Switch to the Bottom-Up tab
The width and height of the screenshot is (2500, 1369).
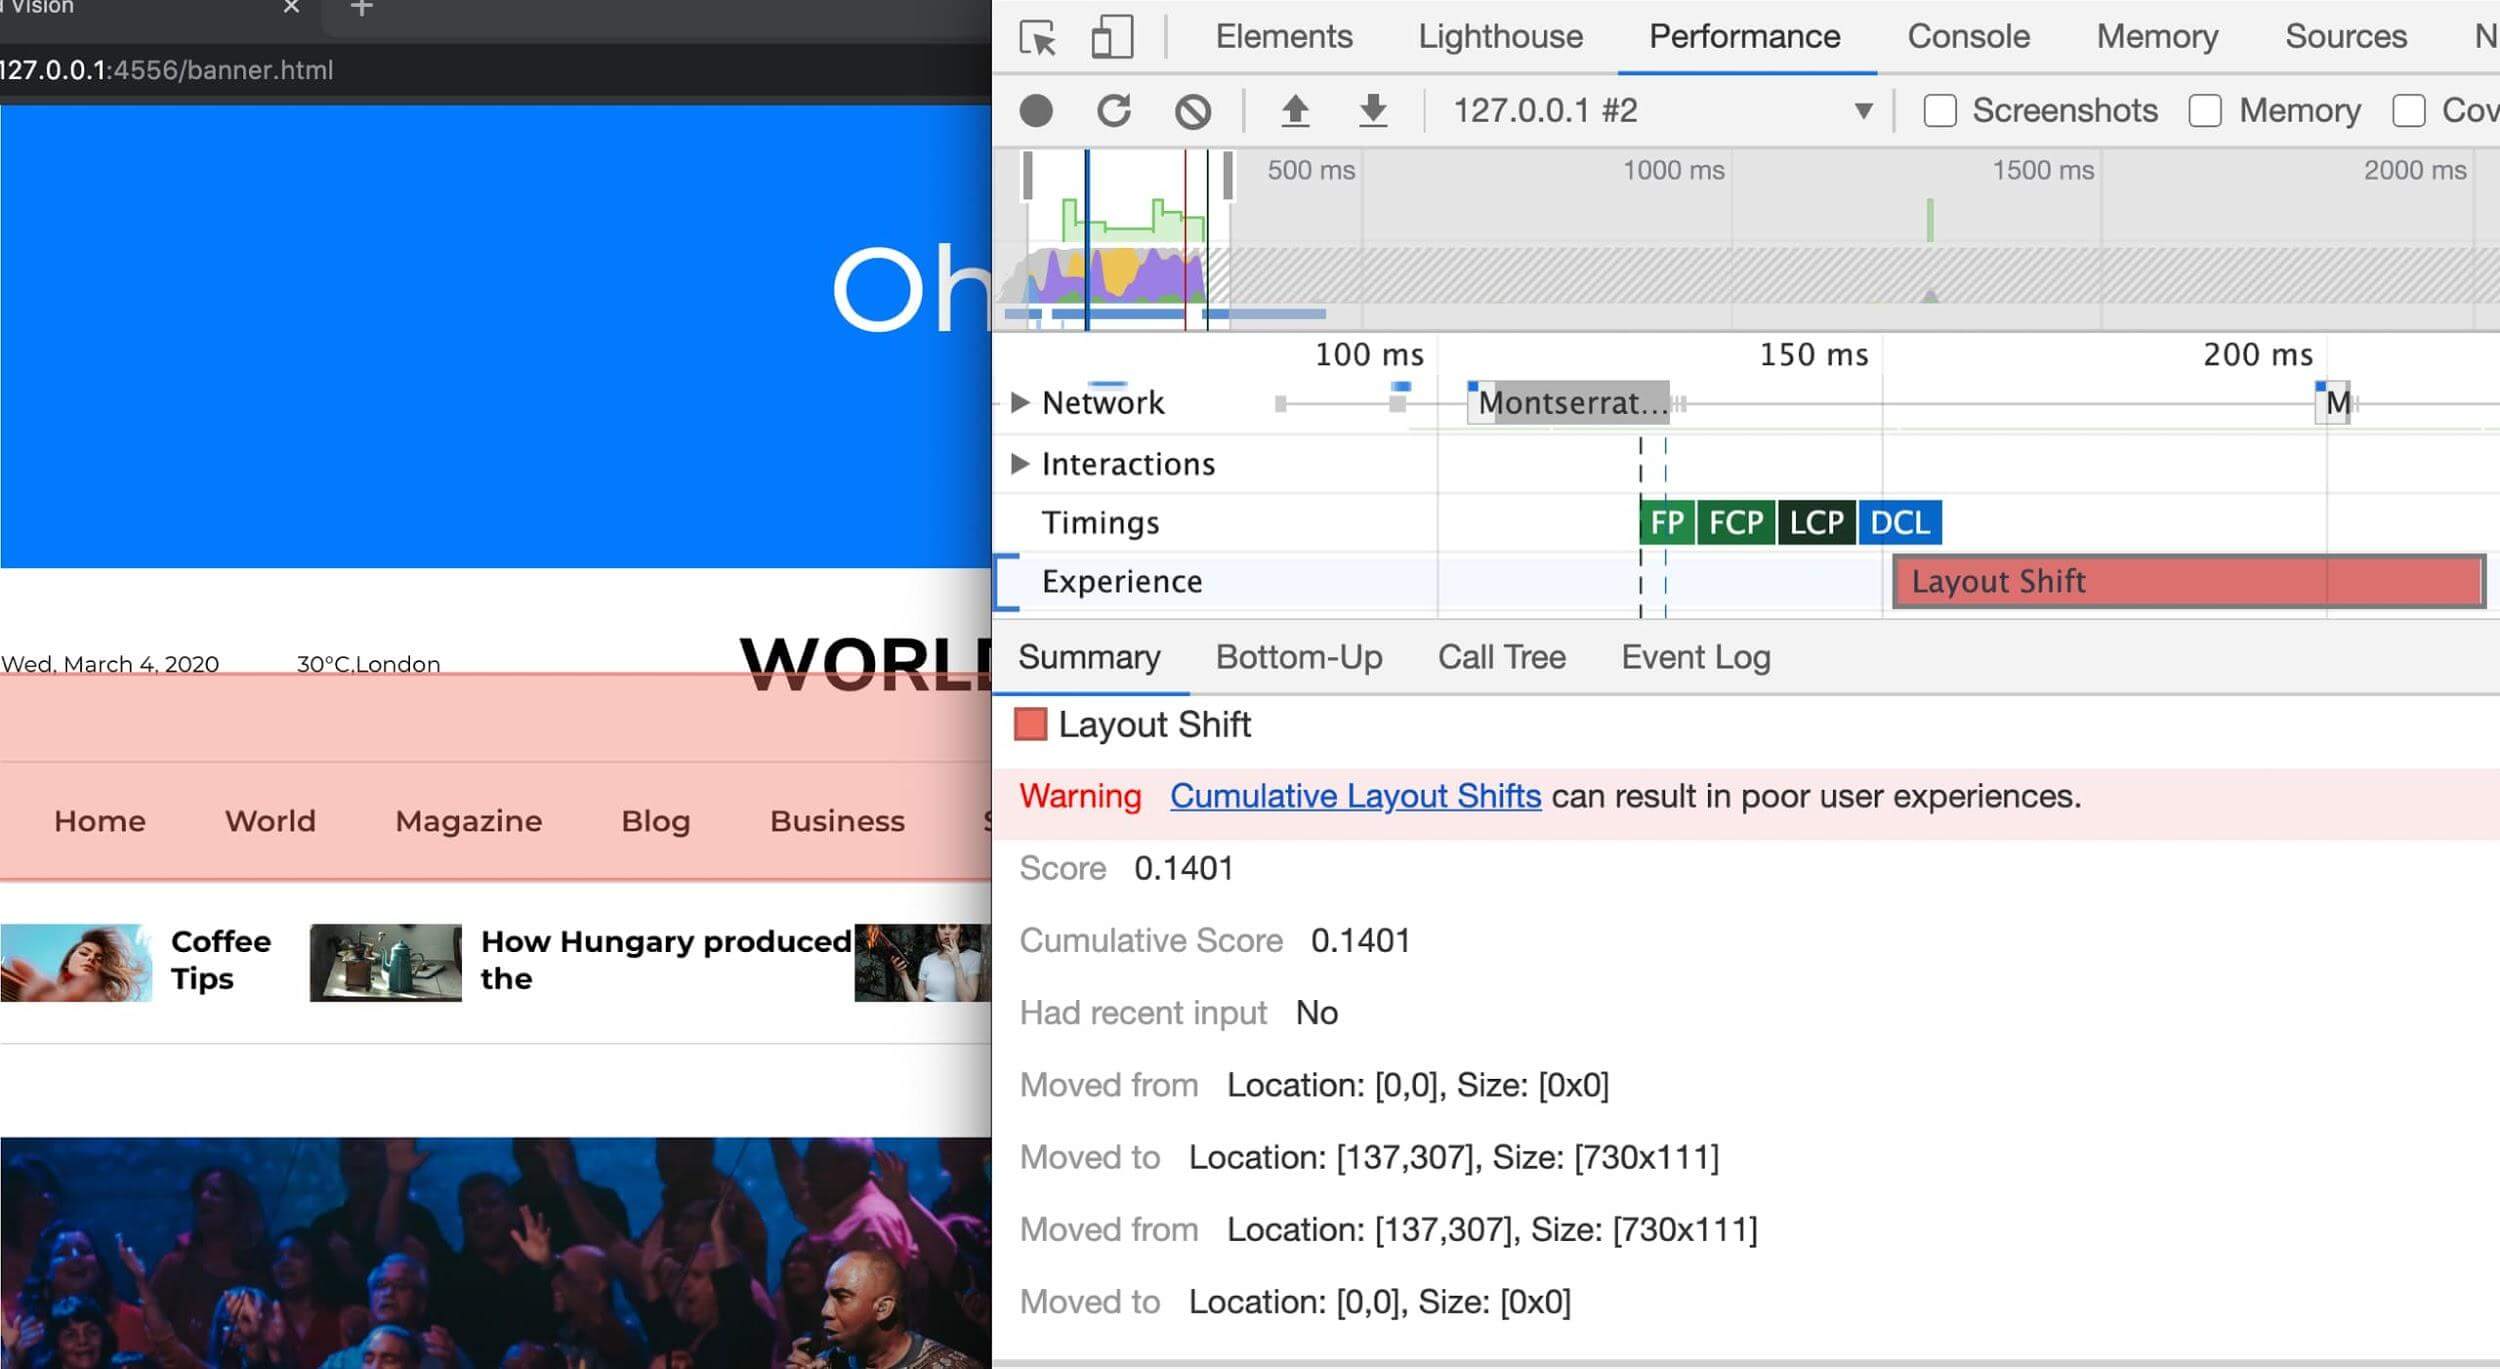pos(1298,658)
